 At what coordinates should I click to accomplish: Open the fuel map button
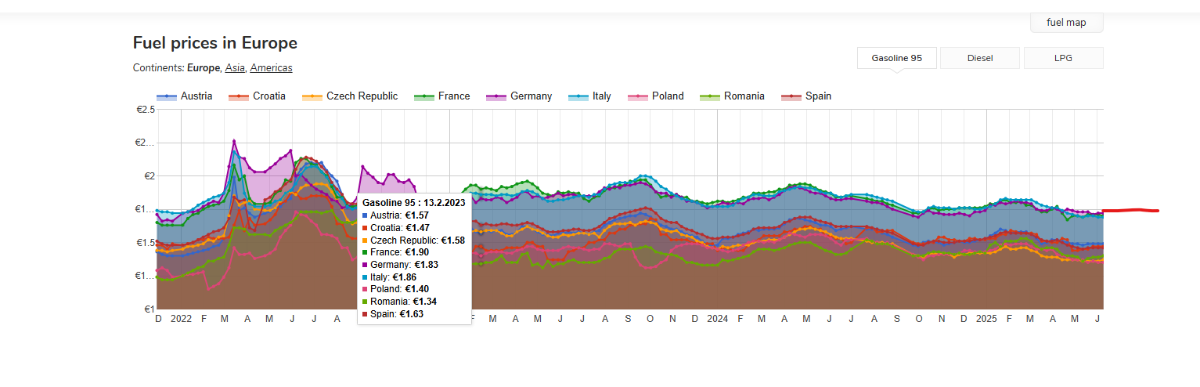coord(1066,22)
